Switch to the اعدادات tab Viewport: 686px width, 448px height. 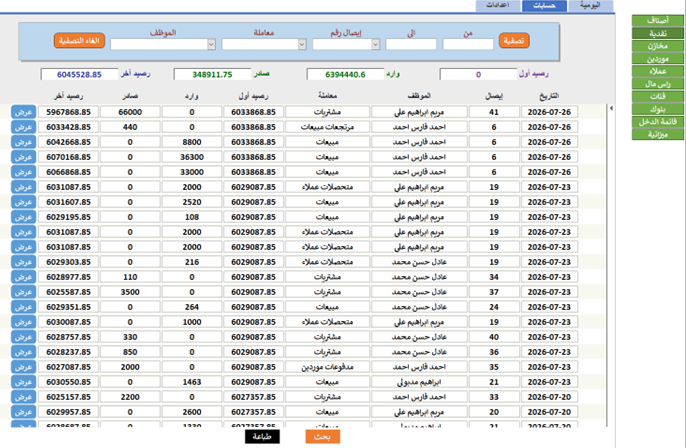click(x=498, y=6)
